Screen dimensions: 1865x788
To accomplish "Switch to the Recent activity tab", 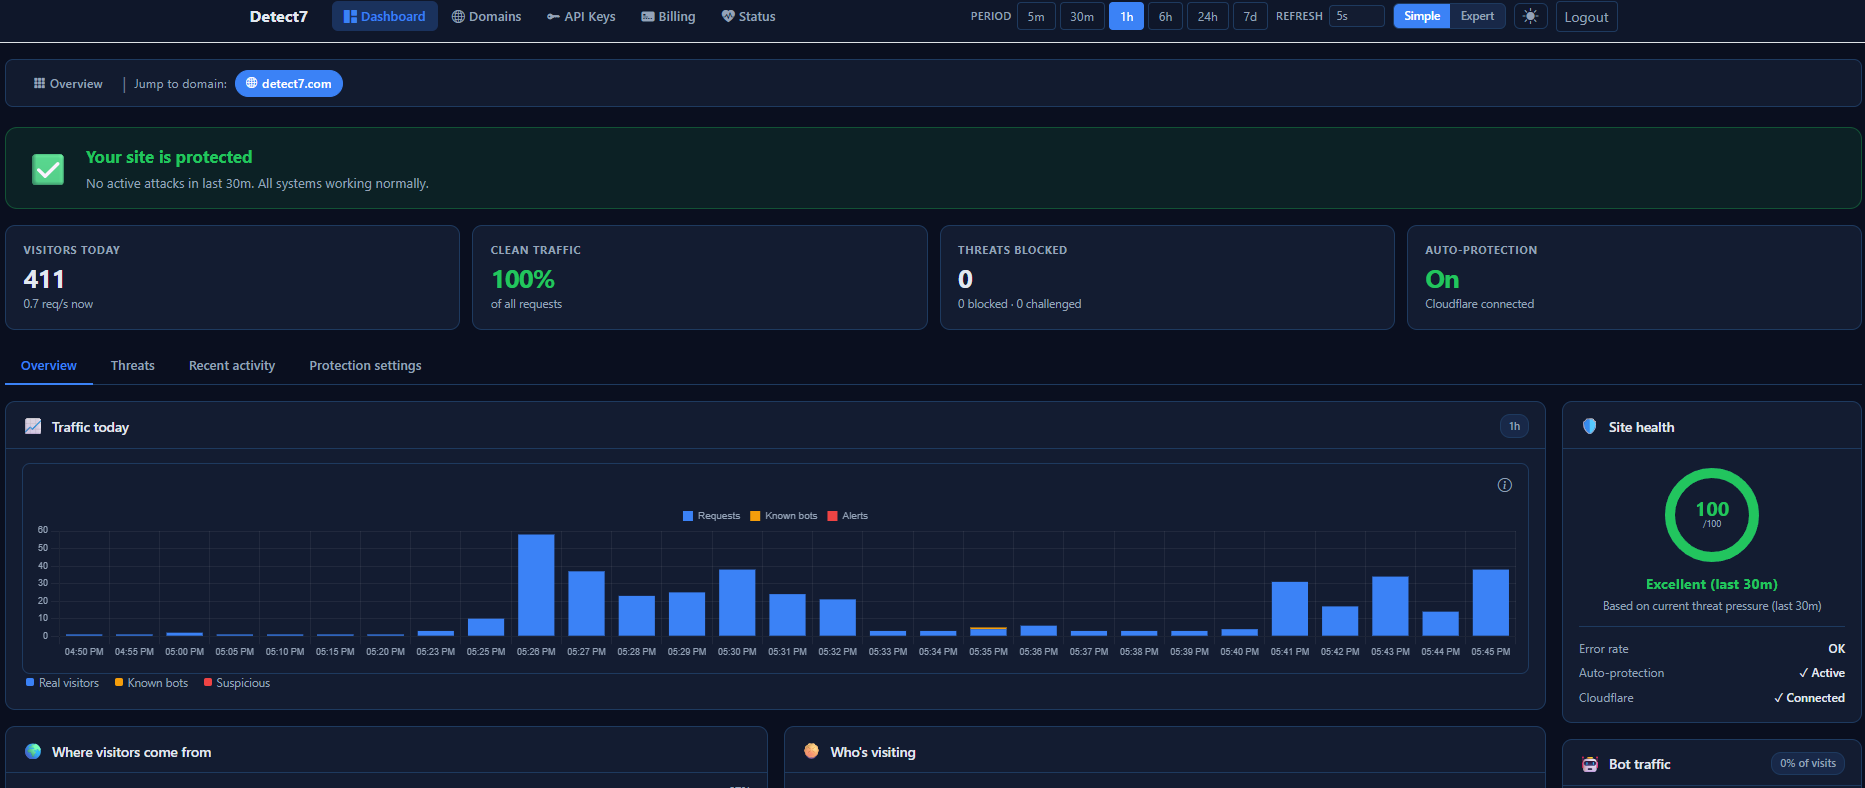I will point(232,366).
